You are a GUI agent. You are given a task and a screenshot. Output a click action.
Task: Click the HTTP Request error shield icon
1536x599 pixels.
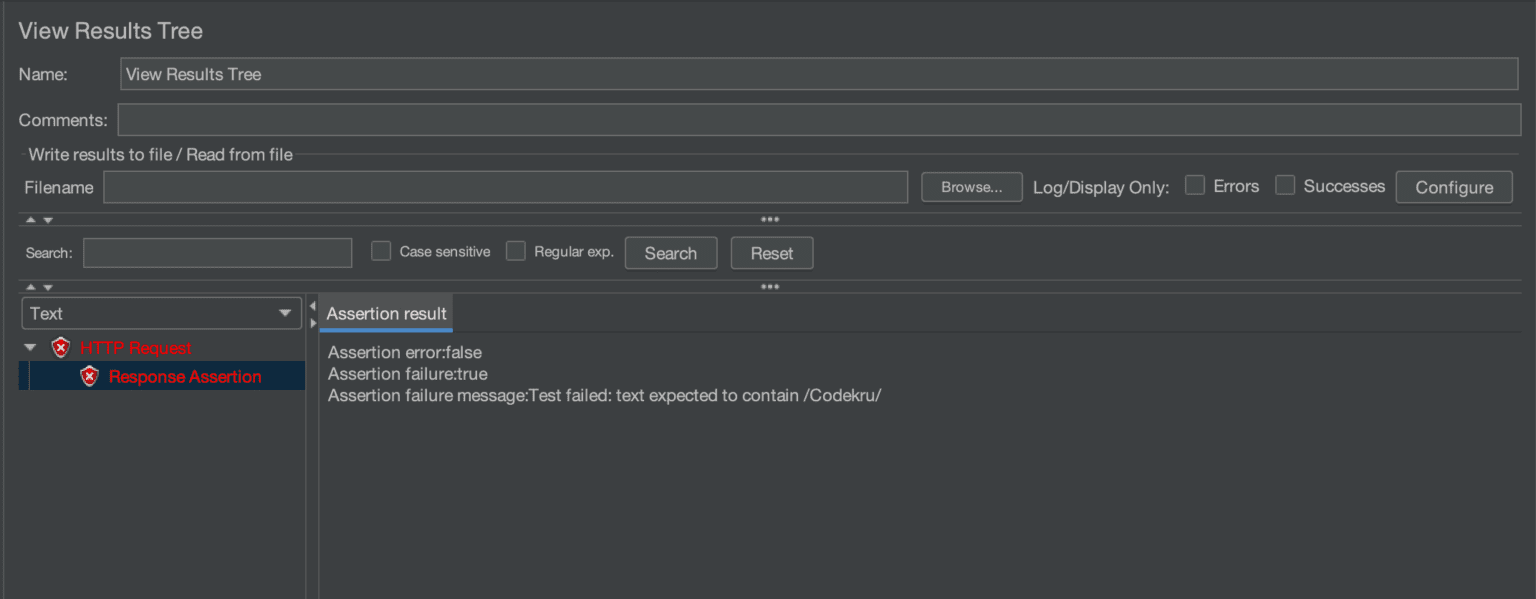pyautogui.click(x=61, y=348)
